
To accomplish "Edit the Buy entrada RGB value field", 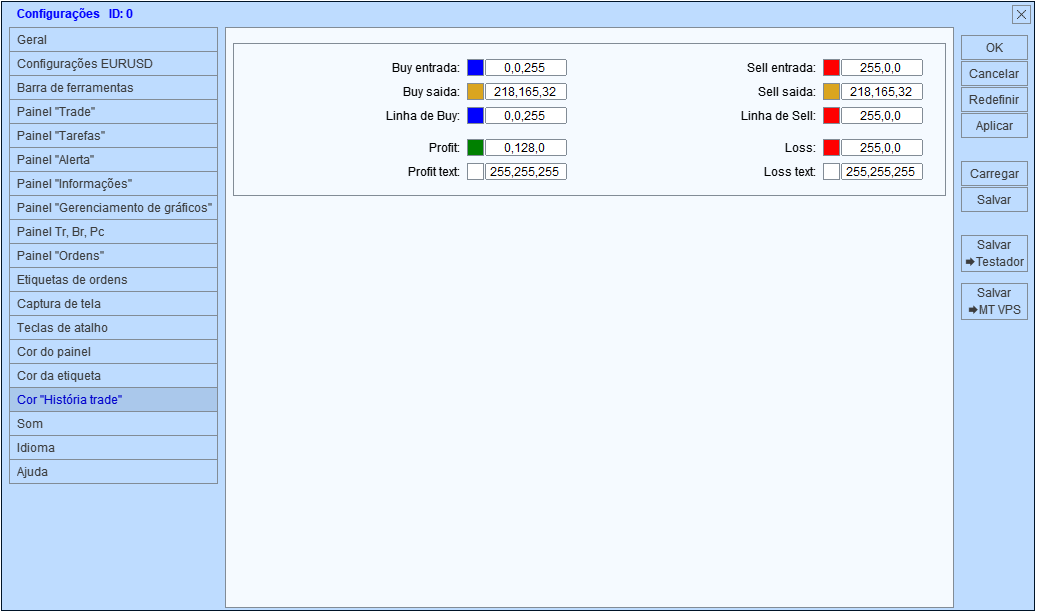I will point(526,67).
